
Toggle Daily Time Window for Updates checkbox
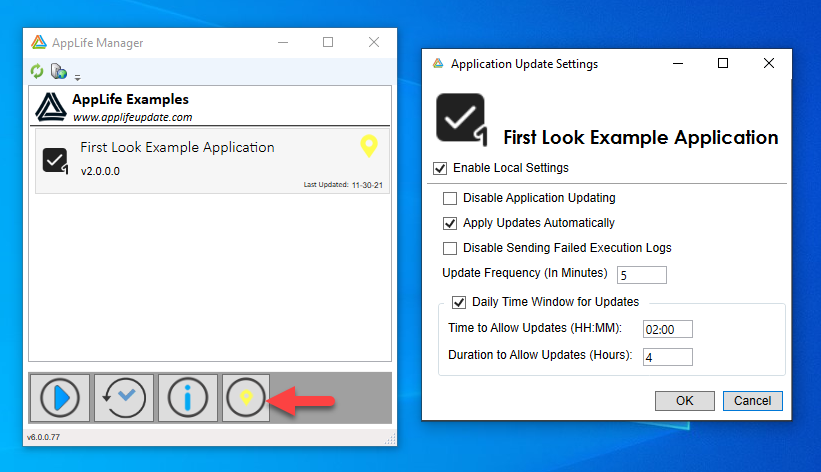[x=459, y=302]
